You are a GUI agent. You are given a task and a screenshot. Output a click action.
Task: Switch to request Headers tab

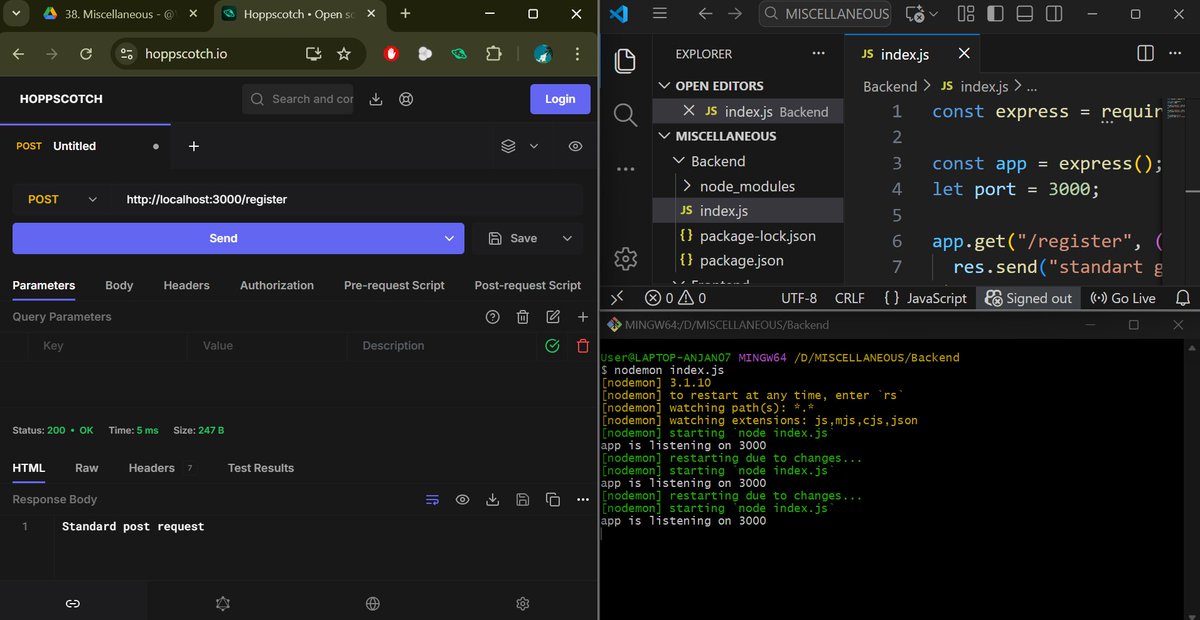tap(187, 285)
